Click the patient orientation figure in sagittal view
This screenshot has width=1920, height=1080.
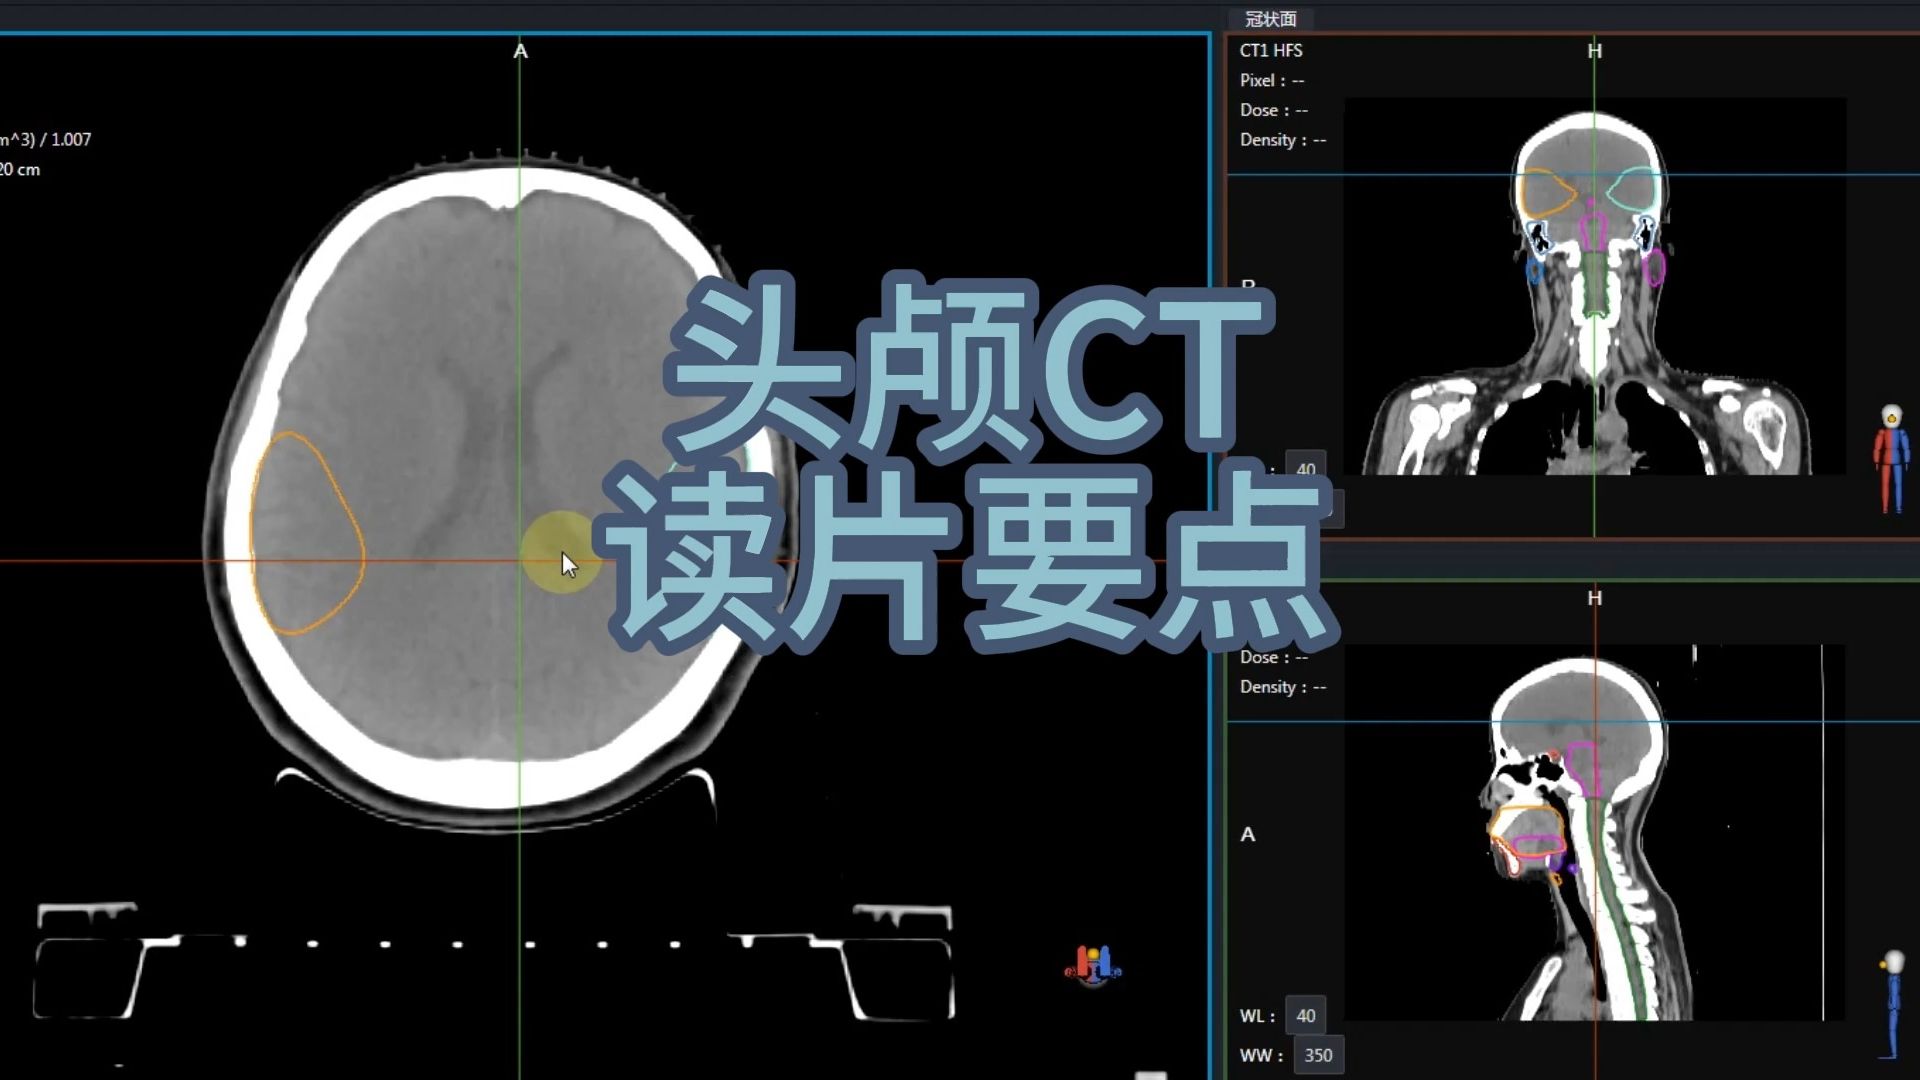(1892, 1004)
